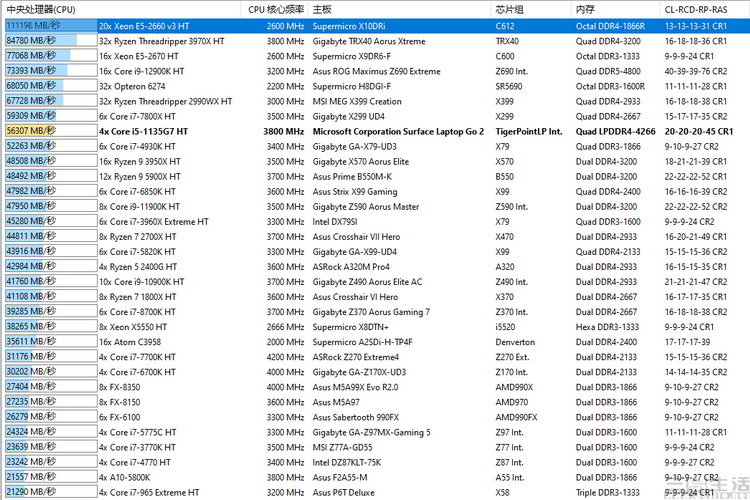Sort by the 主板 column header
The height and width of the screenshot is (500, 750).
[x=401, y=9]
